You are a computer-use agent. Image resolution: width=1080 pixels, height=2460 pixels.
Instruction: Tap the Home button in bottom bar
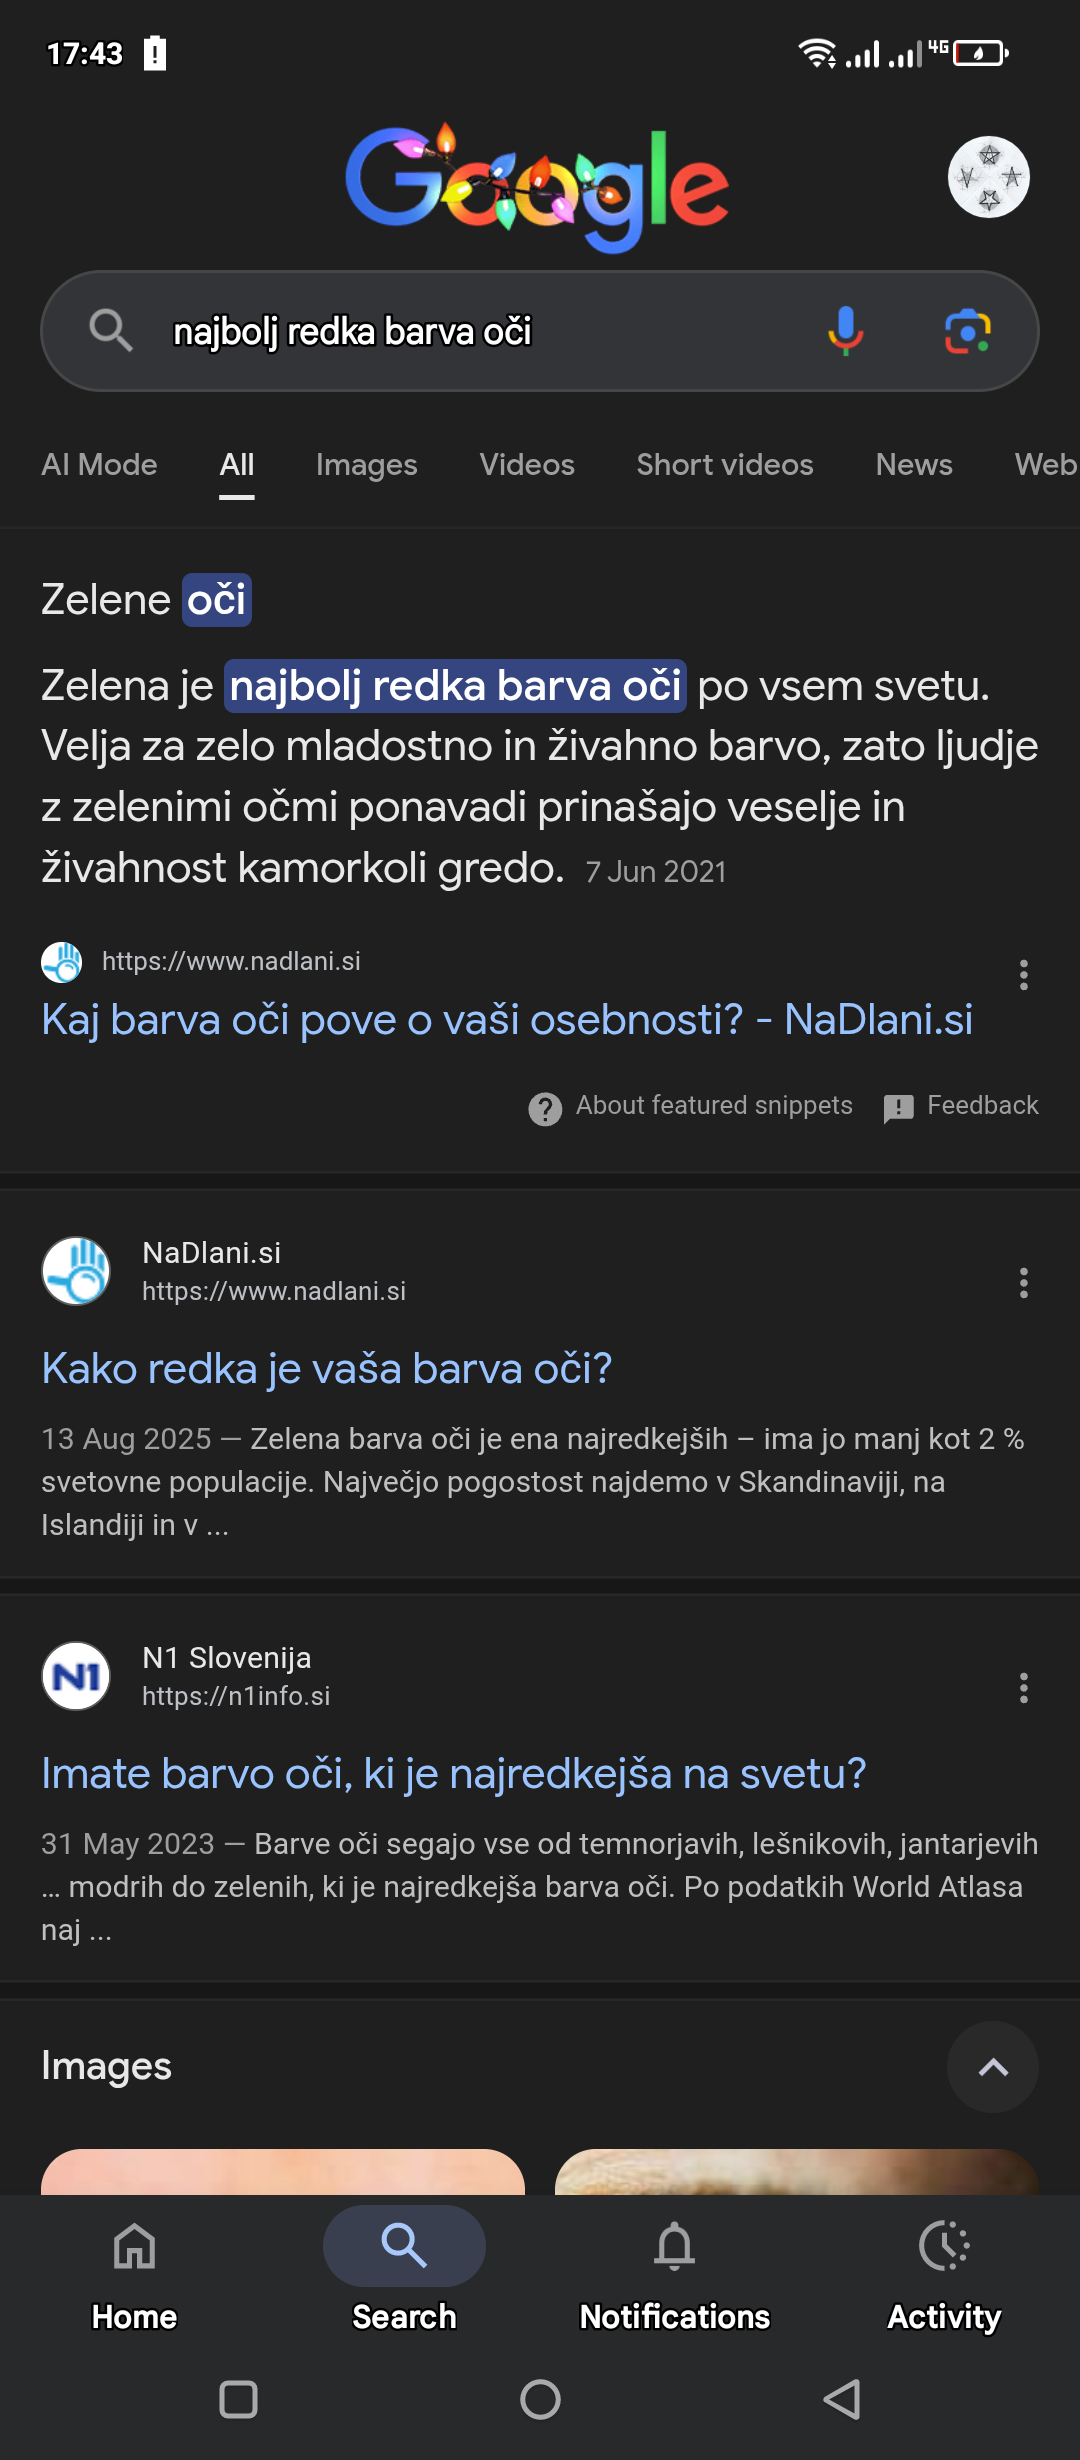[x=135, y=2270]
